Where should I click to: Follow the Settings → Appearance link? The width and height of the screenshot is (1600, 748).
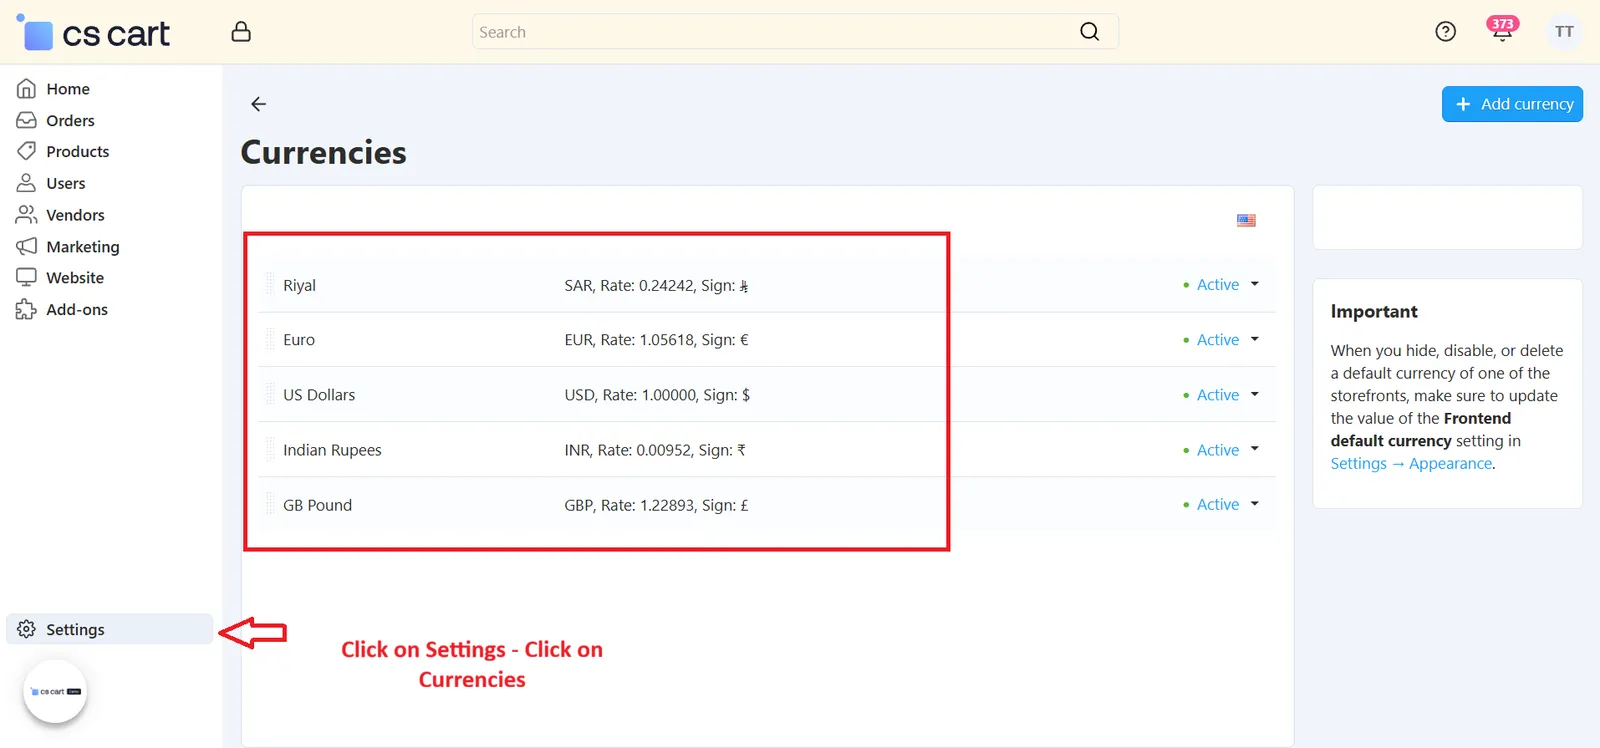1412,464
